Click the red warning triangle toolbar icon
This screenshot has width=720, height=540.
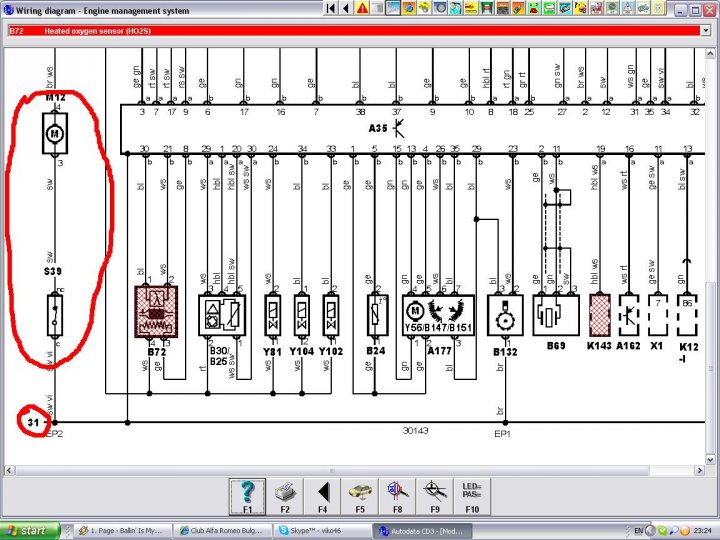pos(362,9)
